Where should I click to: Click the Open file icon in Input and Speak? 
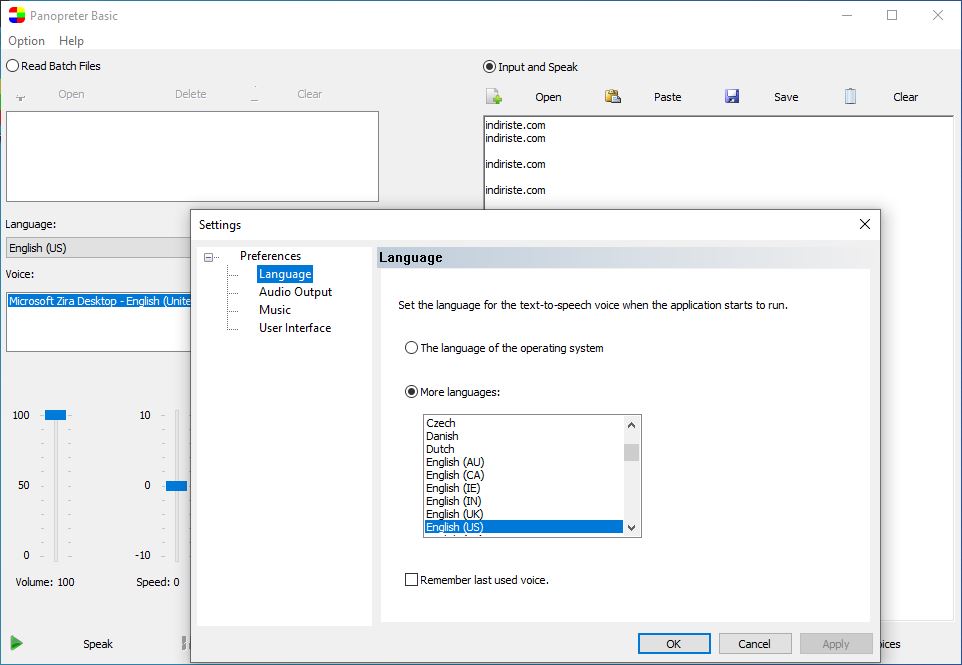coord(494,96)
